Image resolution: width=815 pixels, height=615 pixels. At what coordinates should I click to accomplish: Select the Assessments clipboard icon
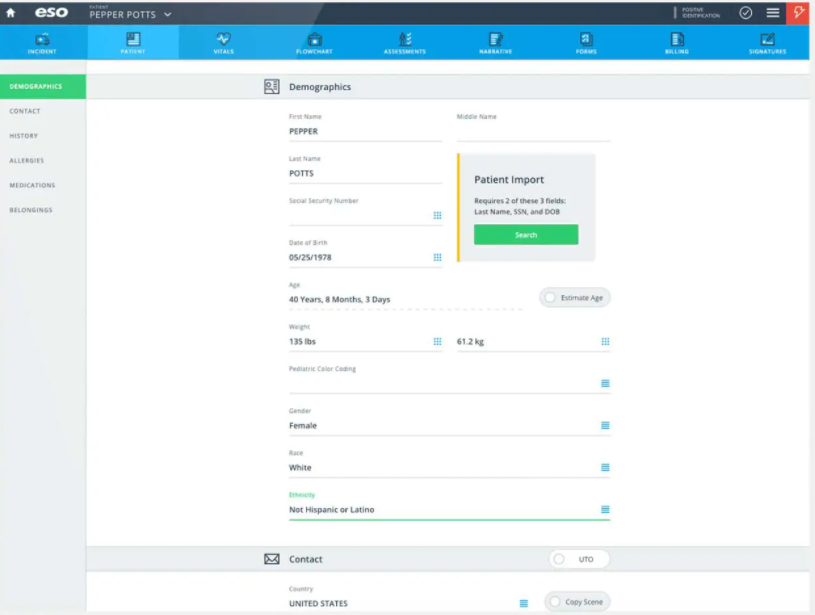[403, 38]
